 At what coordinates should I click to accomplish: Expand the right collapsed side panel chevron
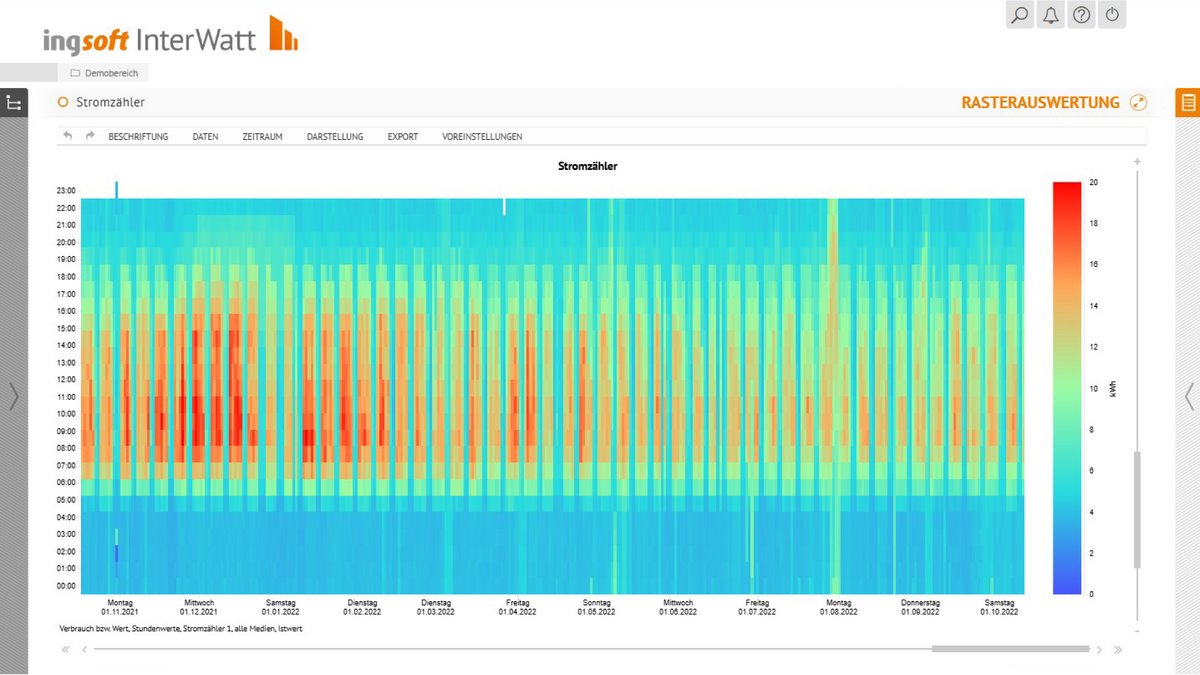(x=1188, y=397)
